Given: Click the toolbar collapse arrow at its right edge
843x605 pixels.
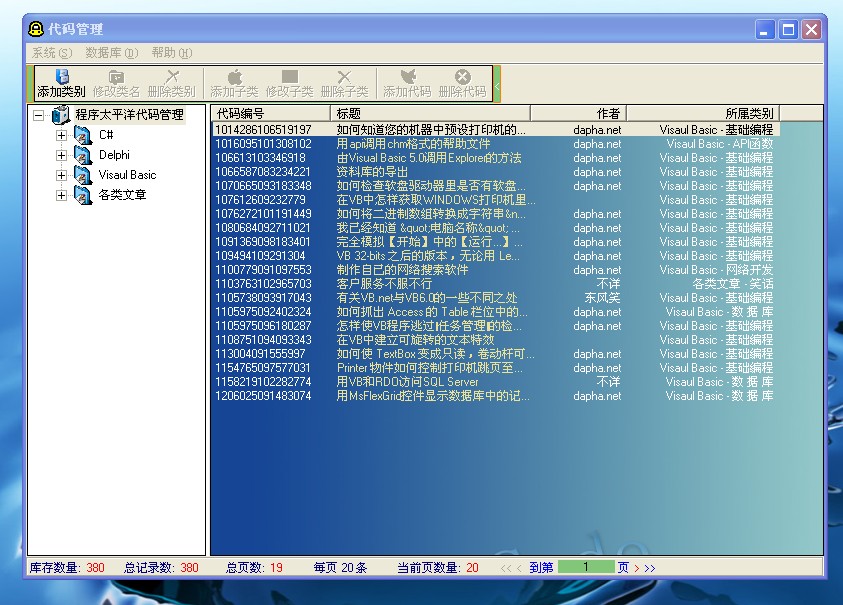Looking at the screenshot, I should click(x=497, y=84).
